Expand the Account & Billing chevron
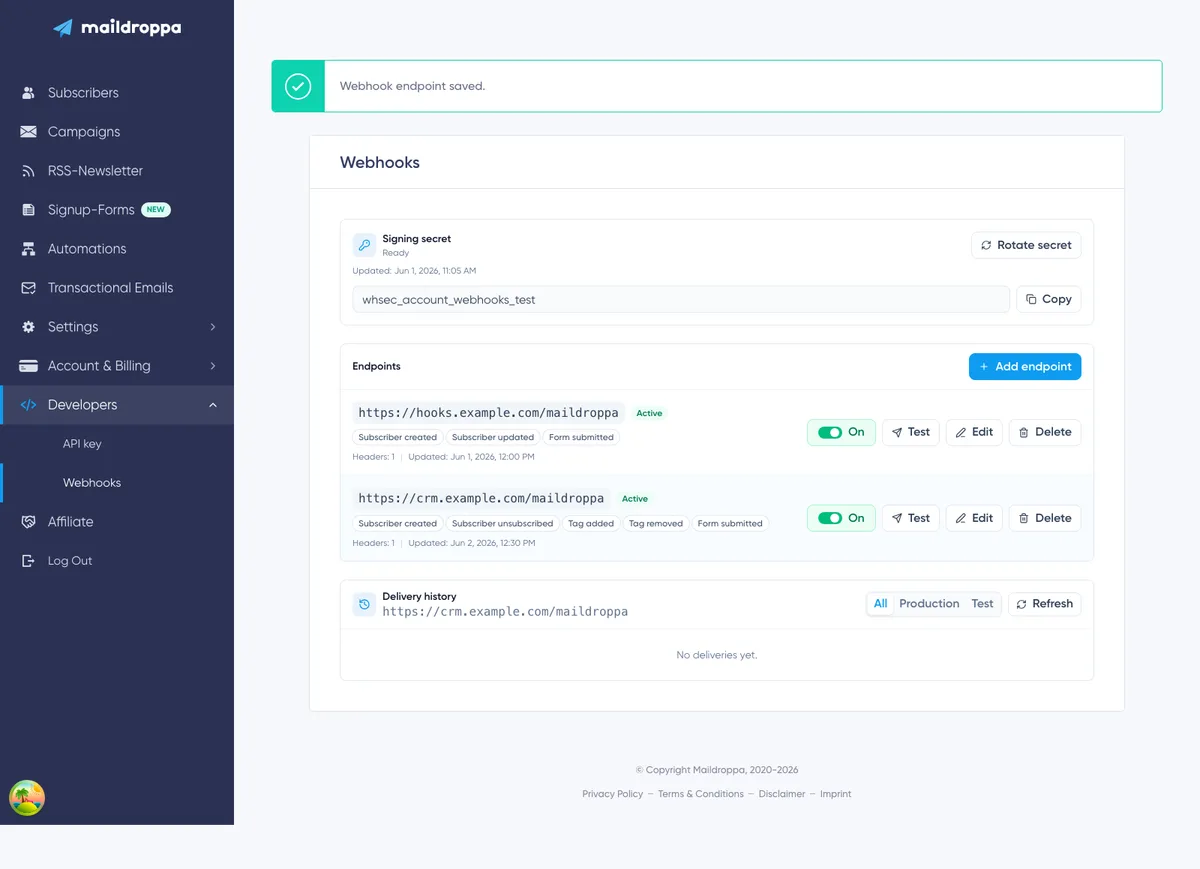Image resolution: width=1200 pixels, height=869 pixels. coord(213,366)
